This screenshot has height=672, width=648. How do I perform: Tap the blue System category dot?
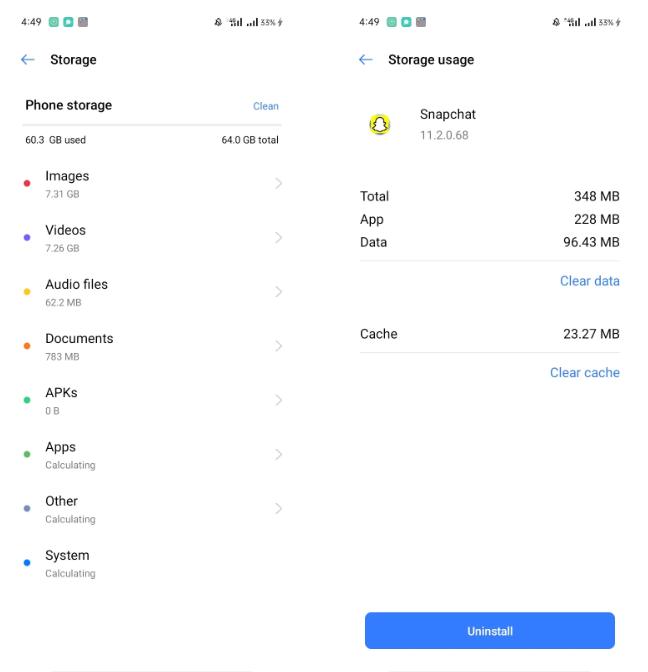tap(27, 563)
